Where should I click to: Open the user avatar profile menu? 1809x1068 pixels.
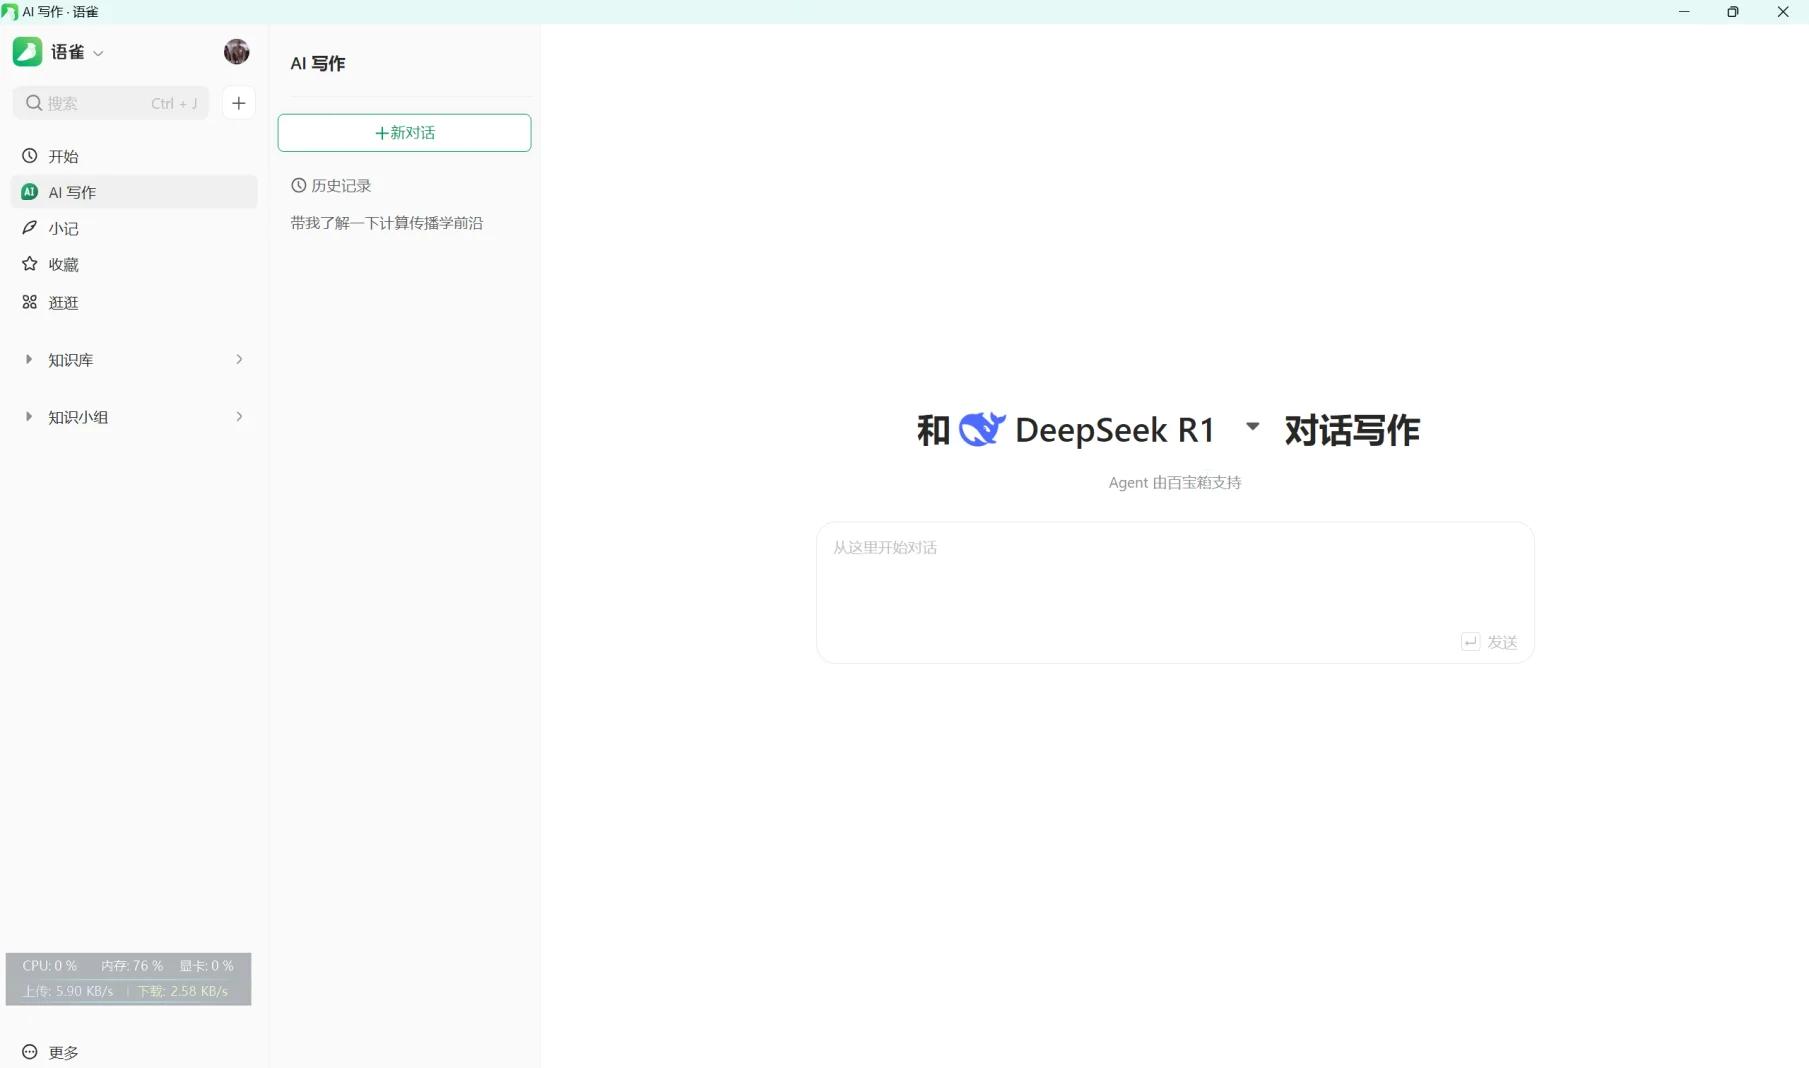[236, 52]
